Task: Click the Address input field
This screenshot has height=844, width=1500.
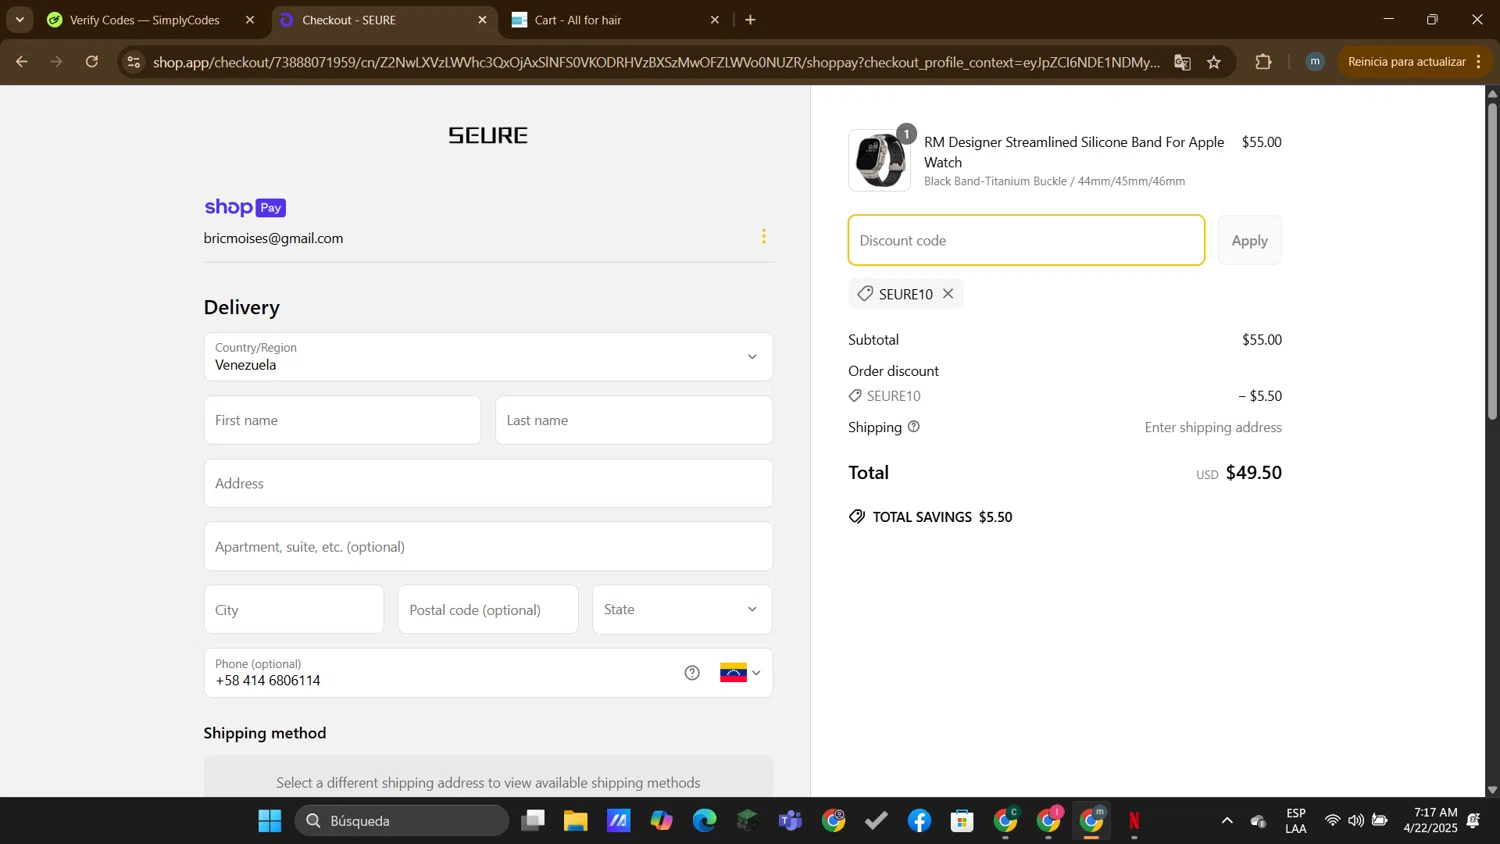Action: [x=488, y=483]
